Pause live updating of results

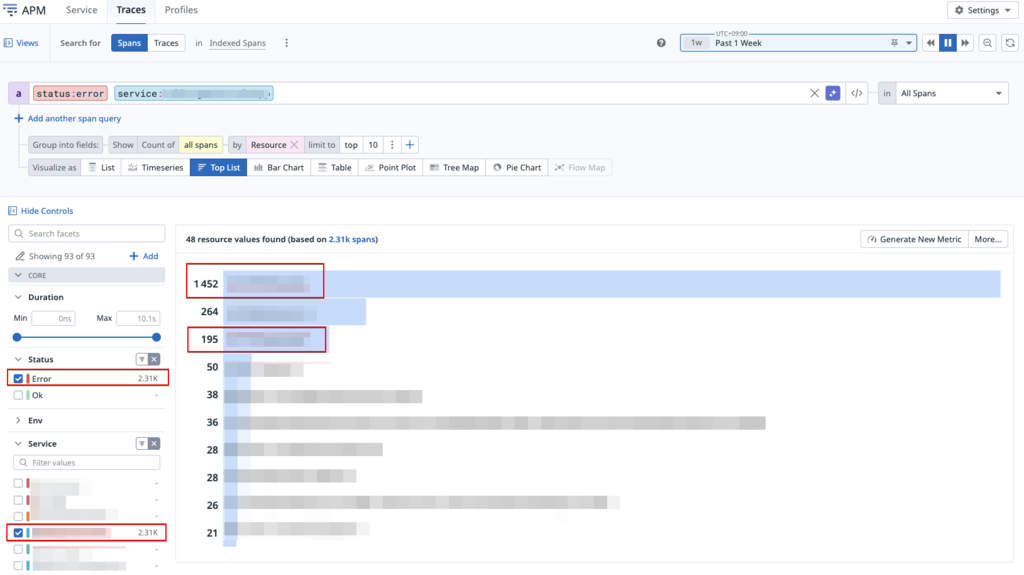(948, 43)
